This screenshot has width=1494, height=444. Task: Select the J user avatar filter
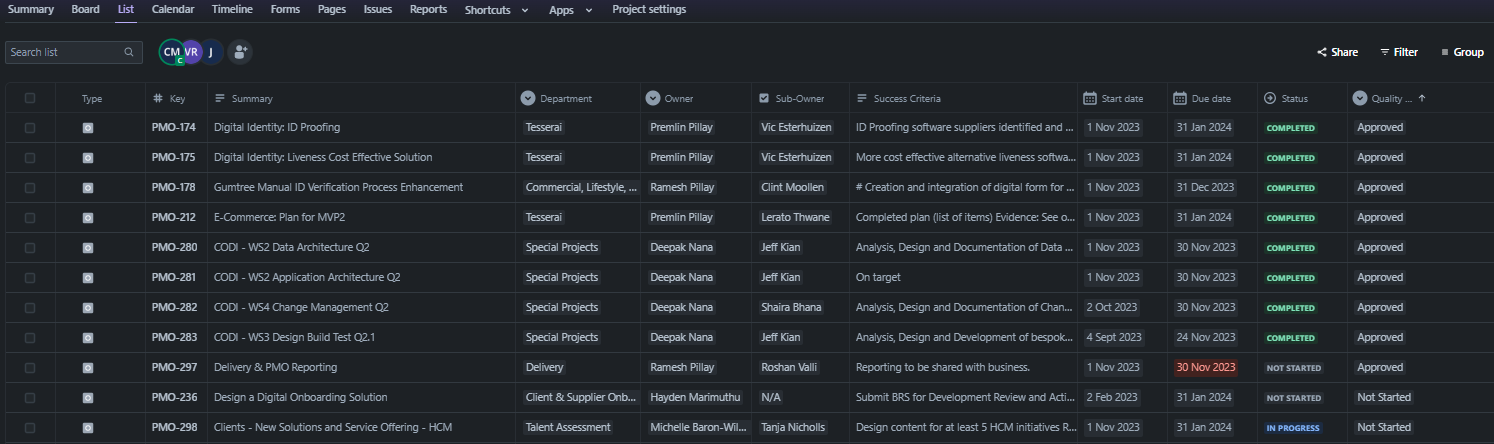pos(212,52)
